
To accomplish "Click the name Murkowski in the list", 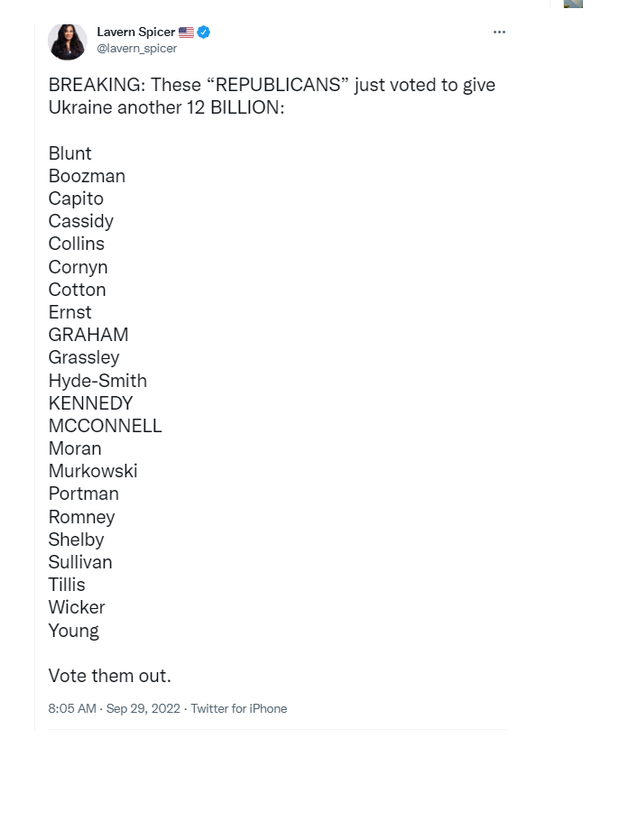I will pyautogui.click(x=93, y=471).
